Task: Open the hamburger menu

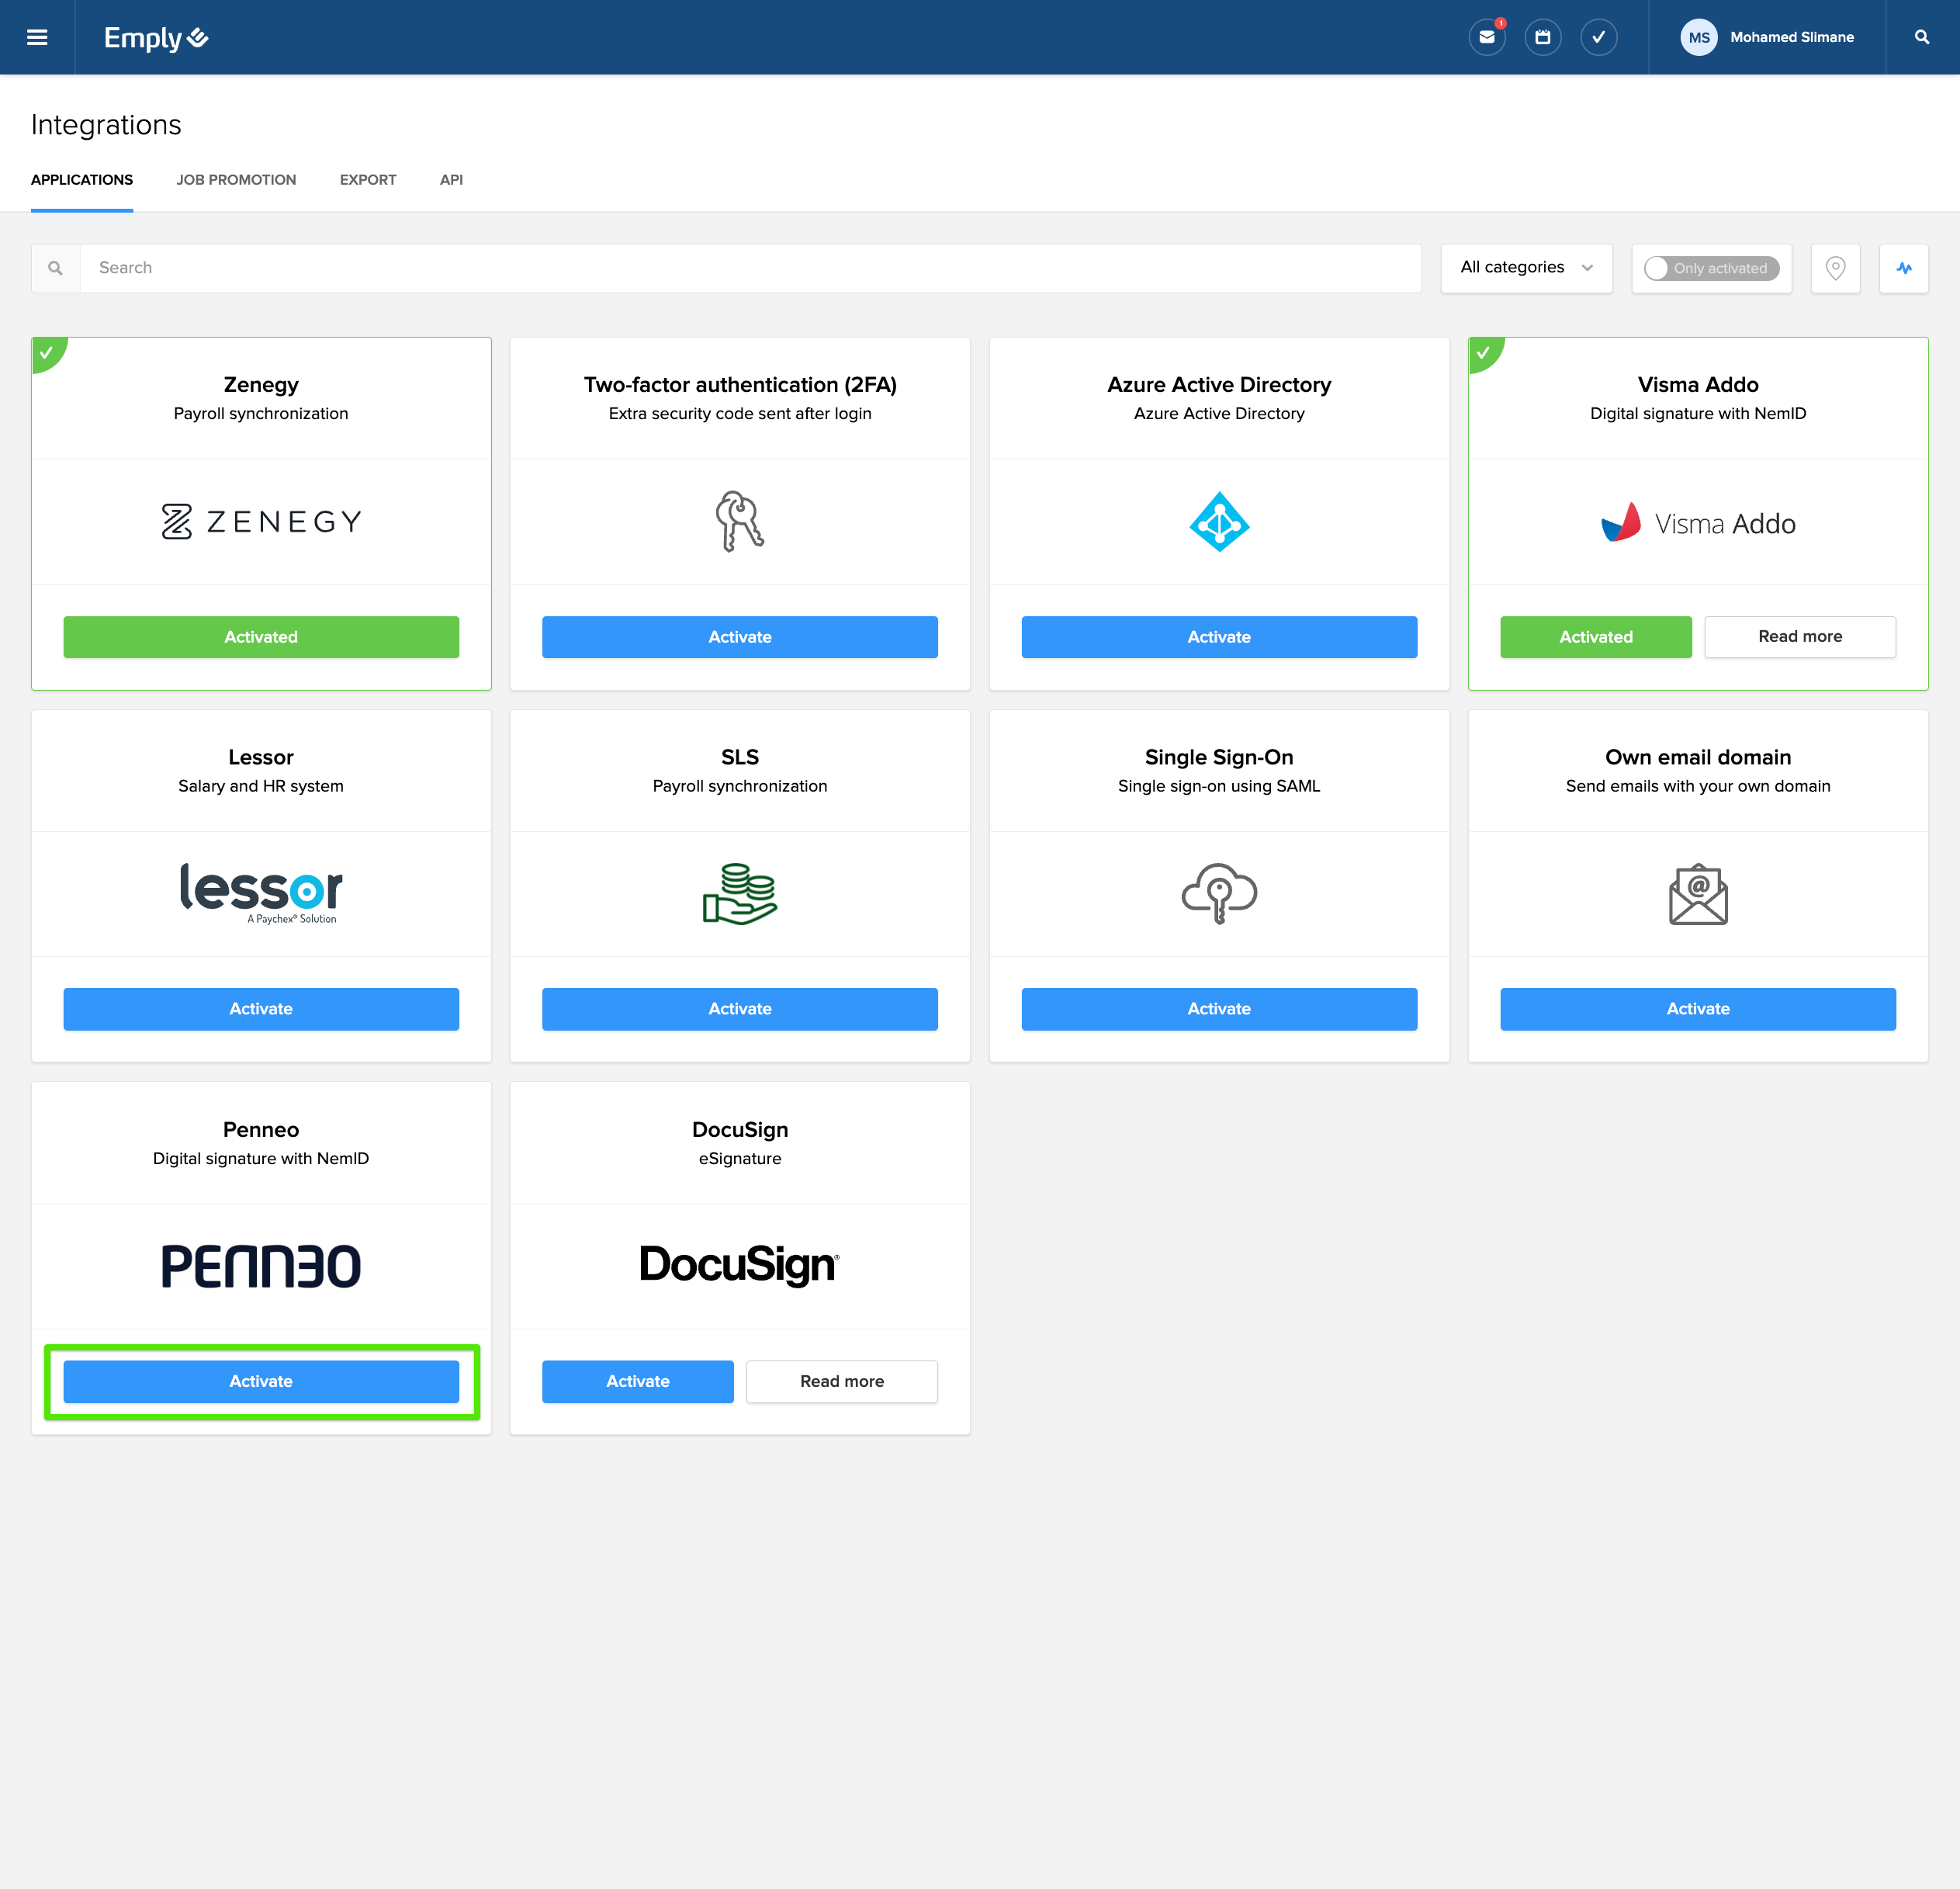Action: [37, 37]
